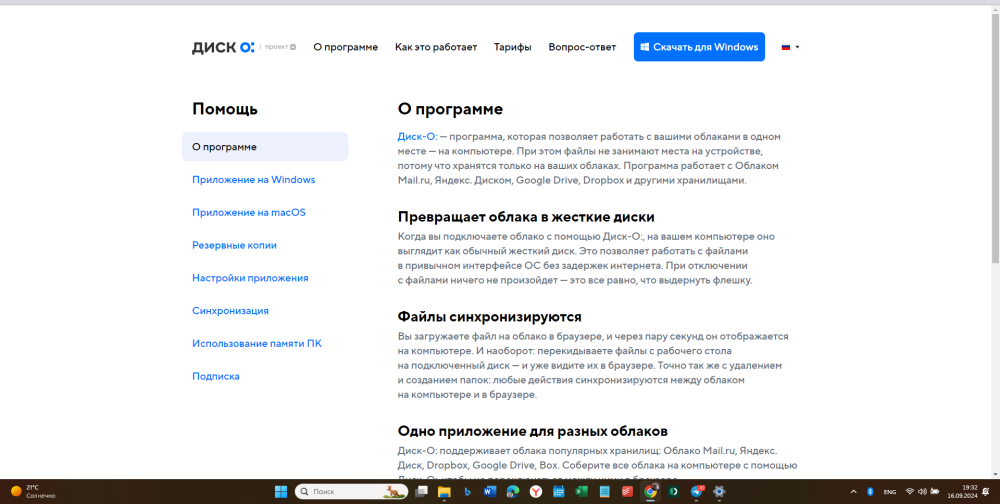The image size is (1000, 504).
Task: Click the 'Помощь' sidebar heading
Action: point(224,109)
